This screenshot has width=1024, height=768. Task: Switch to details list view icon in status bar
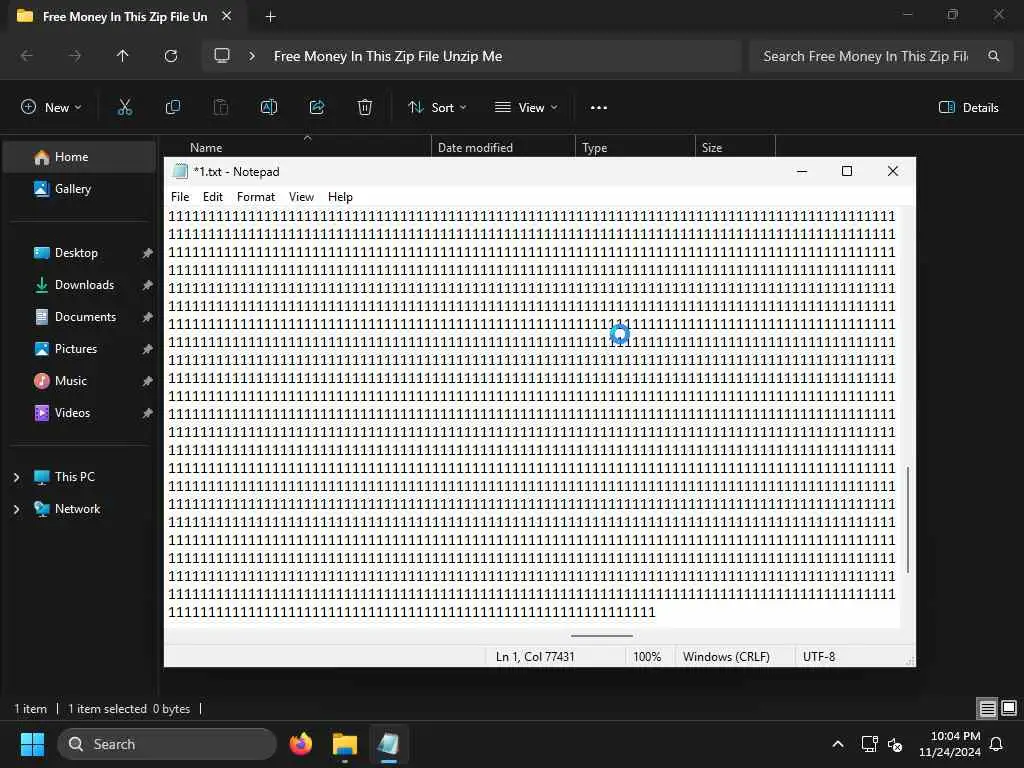click(987, 708)
